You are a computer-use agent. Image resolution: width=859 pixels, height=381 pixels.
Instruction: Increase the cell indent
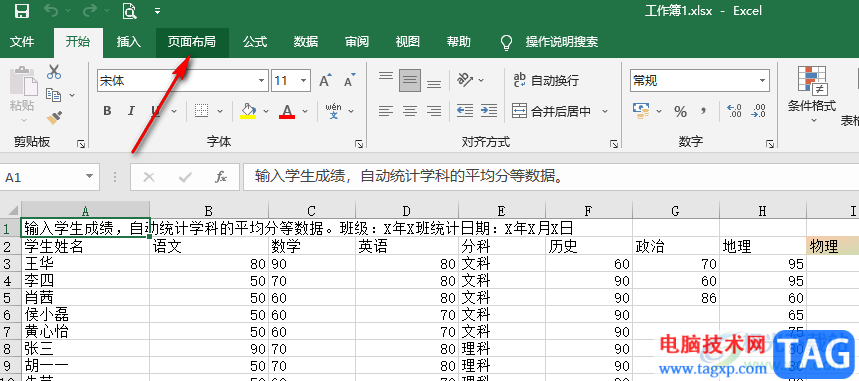click(489, 111)
